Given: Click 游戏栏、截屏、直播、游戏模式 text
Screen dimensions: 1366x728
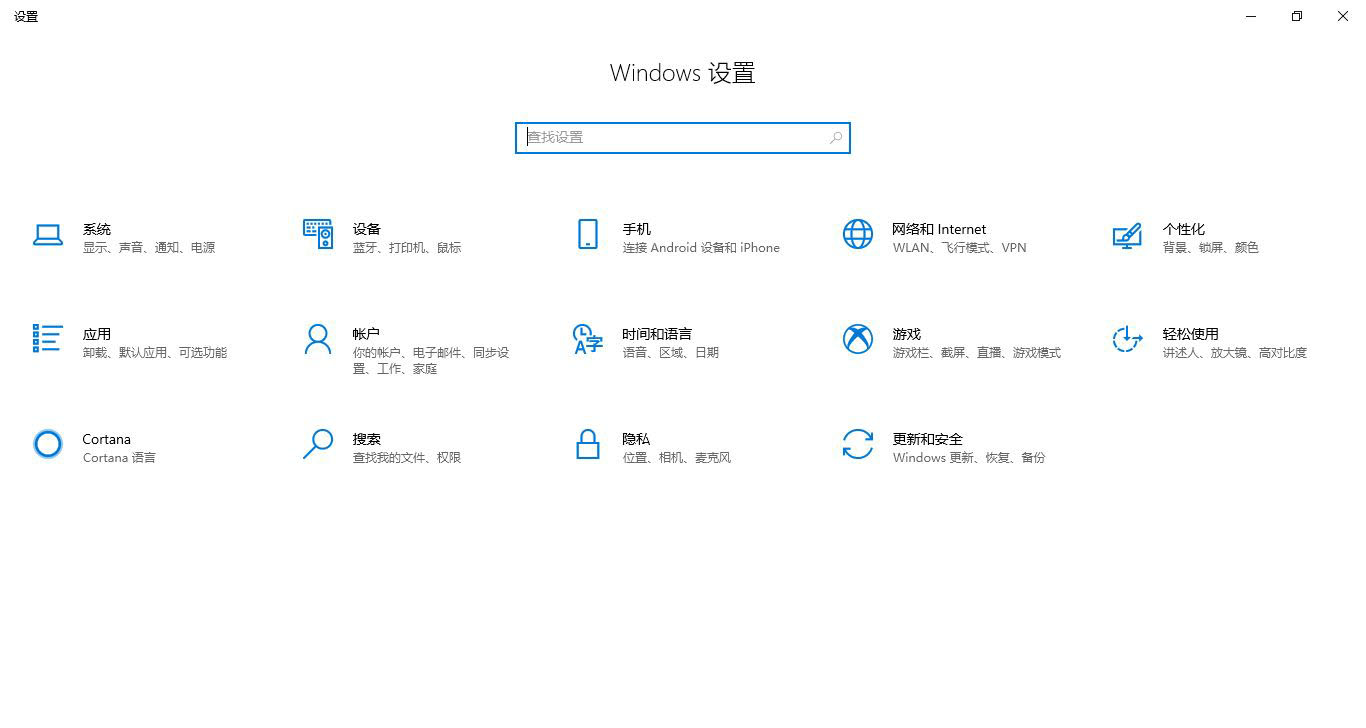Looking at the screenshot, I should click(977, 353).
